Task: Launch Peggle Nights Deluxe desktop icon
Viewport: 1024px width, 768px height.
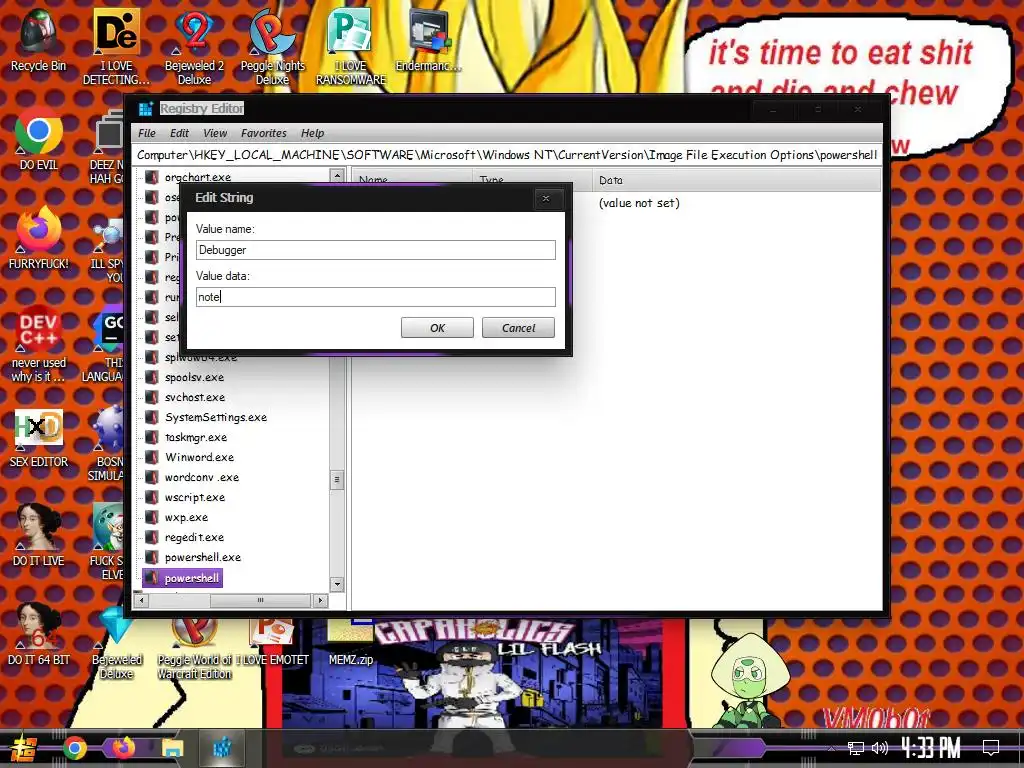Action: [272, 46]
